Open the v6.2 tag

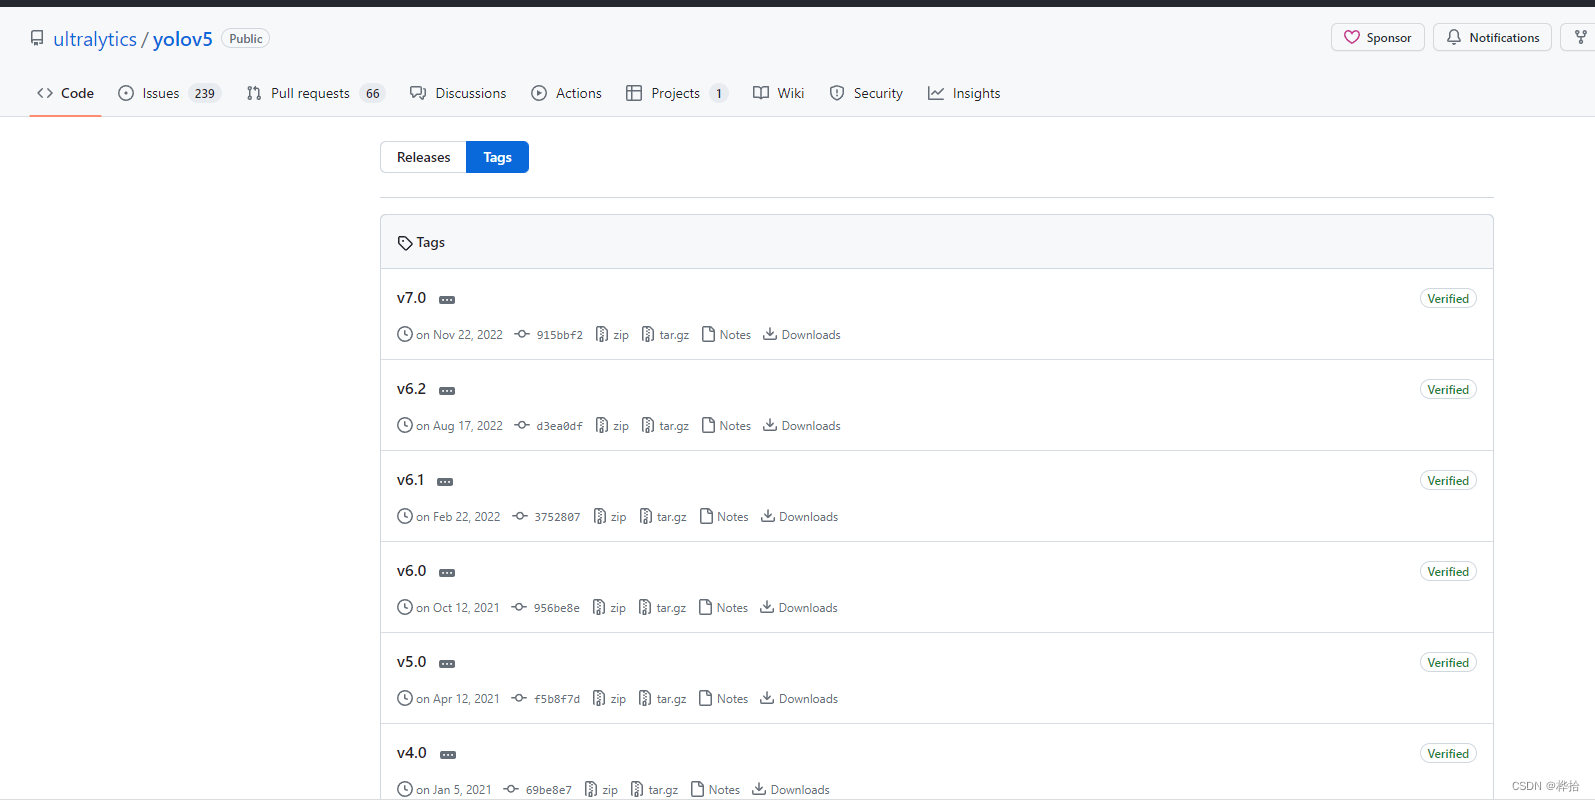[x=411, y=389]
